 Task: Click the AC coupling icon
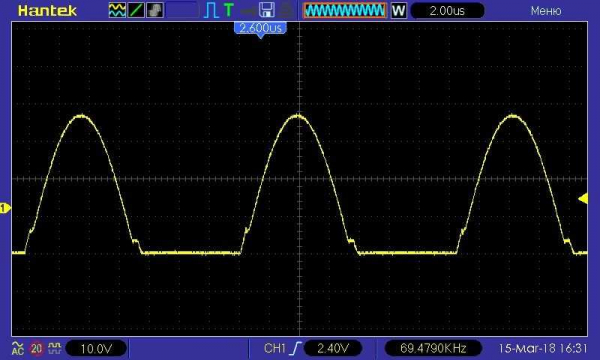18,348
